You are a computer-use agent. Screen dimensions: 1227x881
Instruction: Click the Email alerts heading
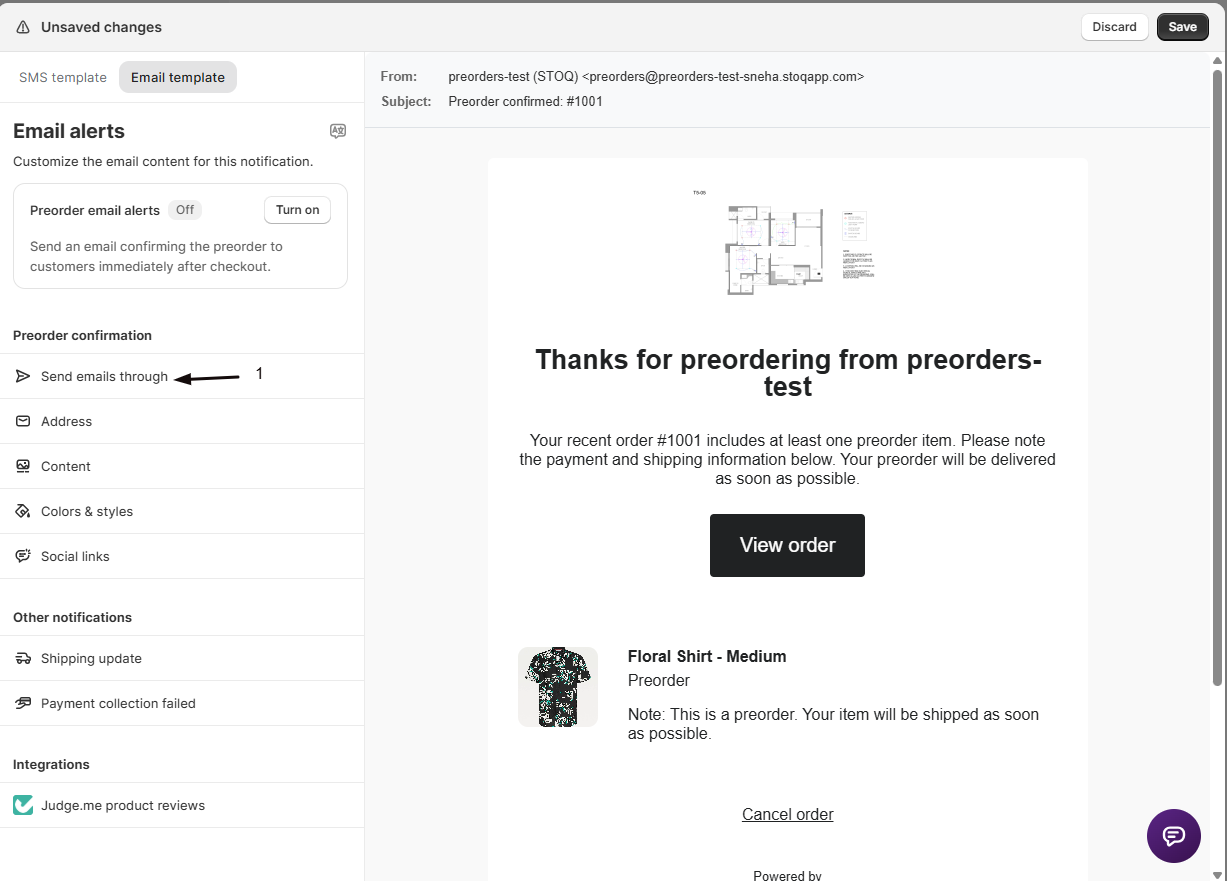pyautogui.click(x=69, y=131)
